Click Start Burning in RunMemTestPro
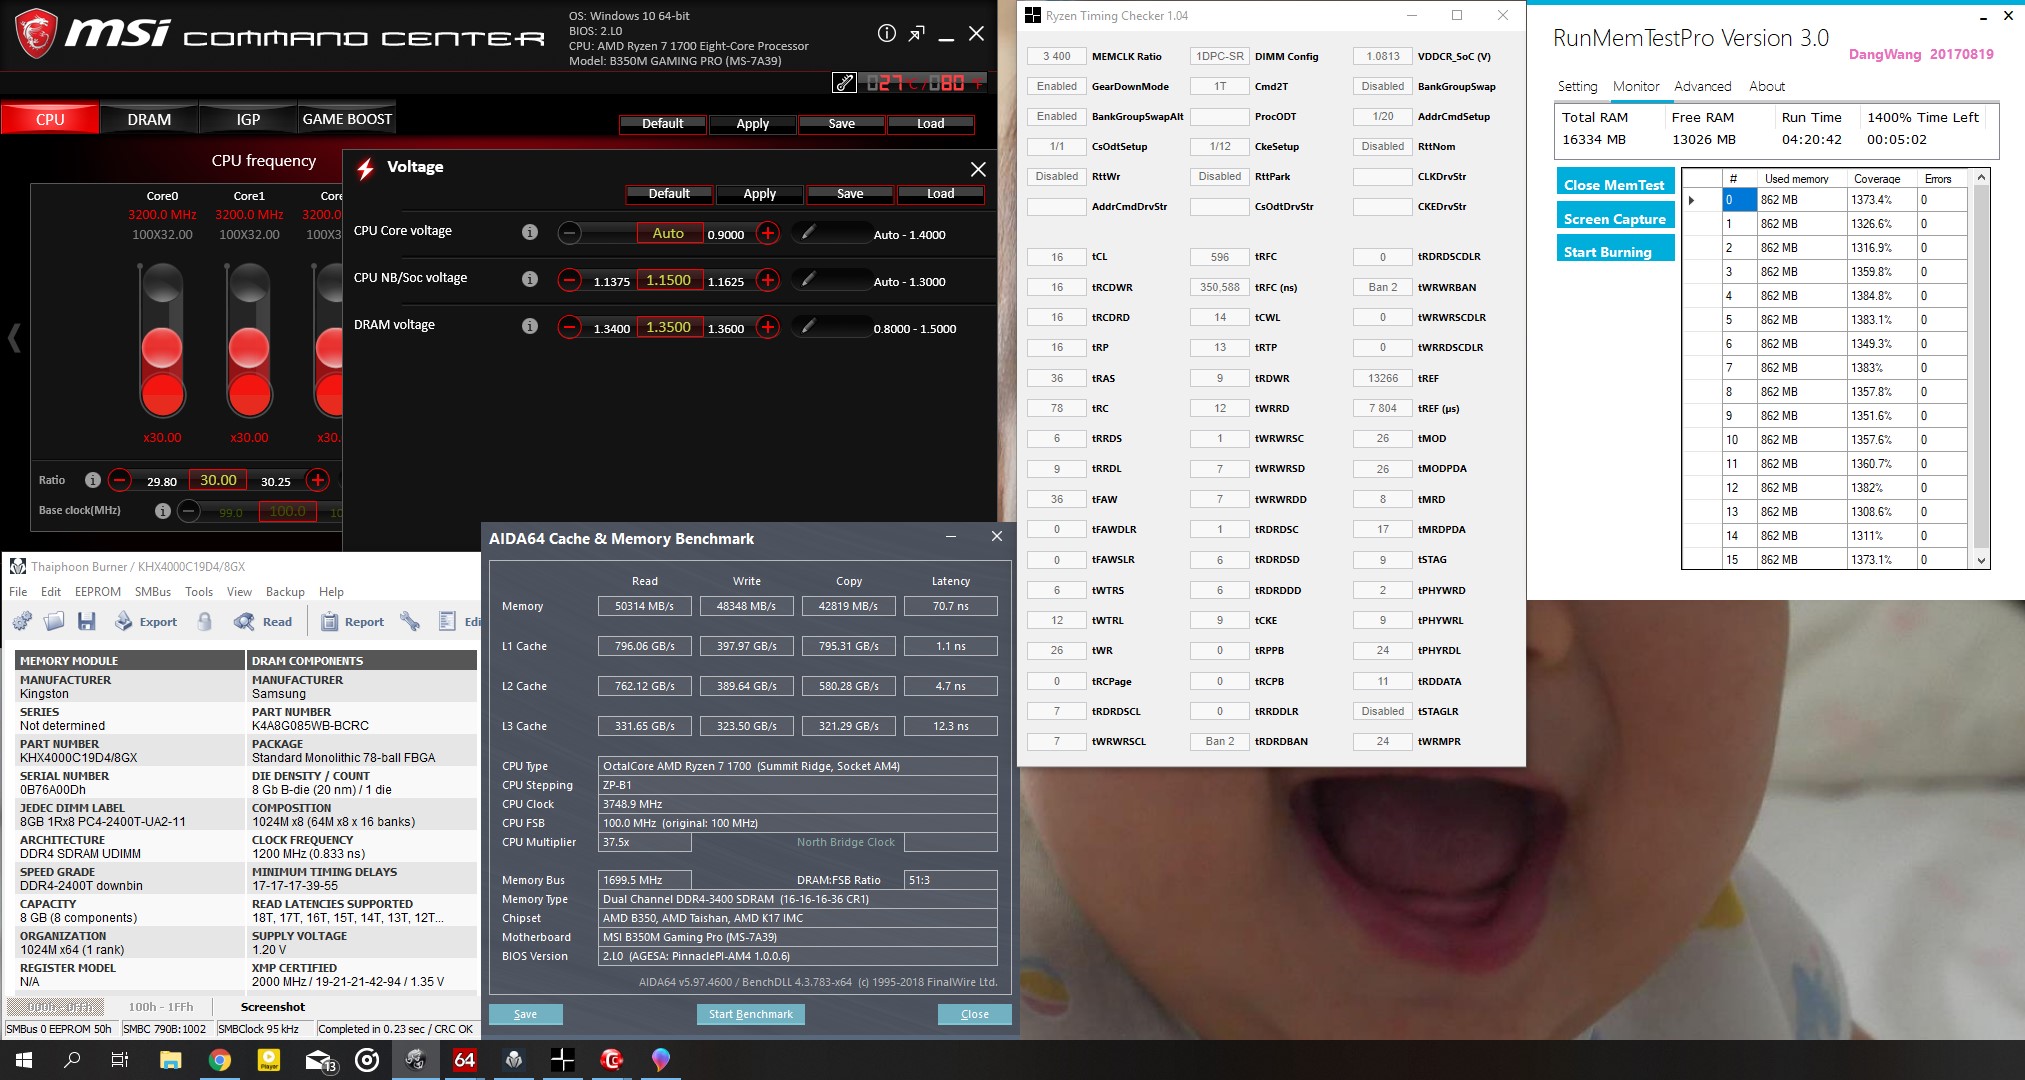2025x1080 pixels. [1615, 250]
